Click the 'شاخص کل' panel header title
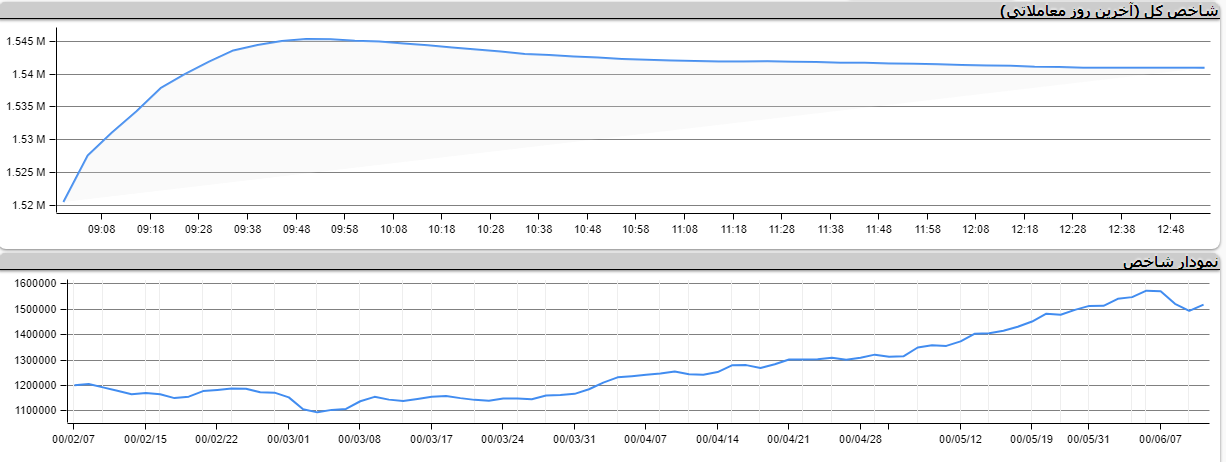The height and width of the screenshot is (462, 1226). coord(1110,11)
